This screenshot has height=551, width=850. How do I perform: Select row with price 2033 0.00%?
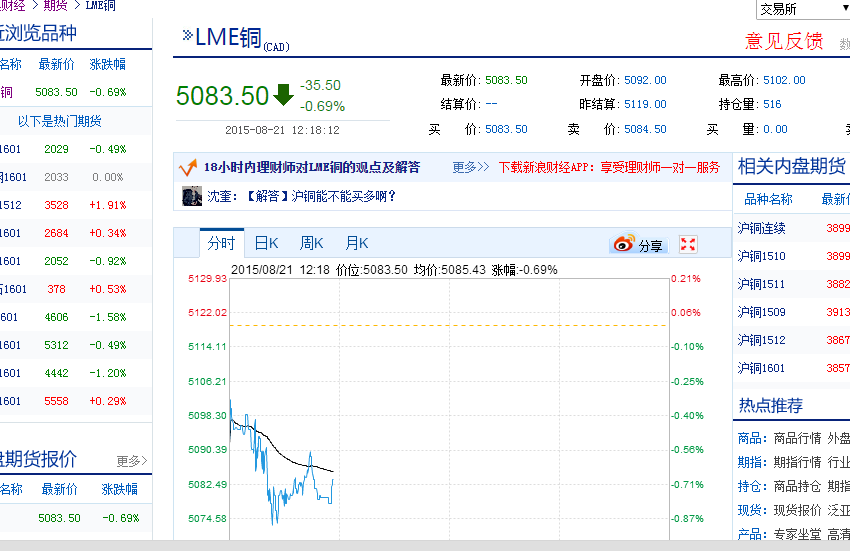[x=75, y=177]
